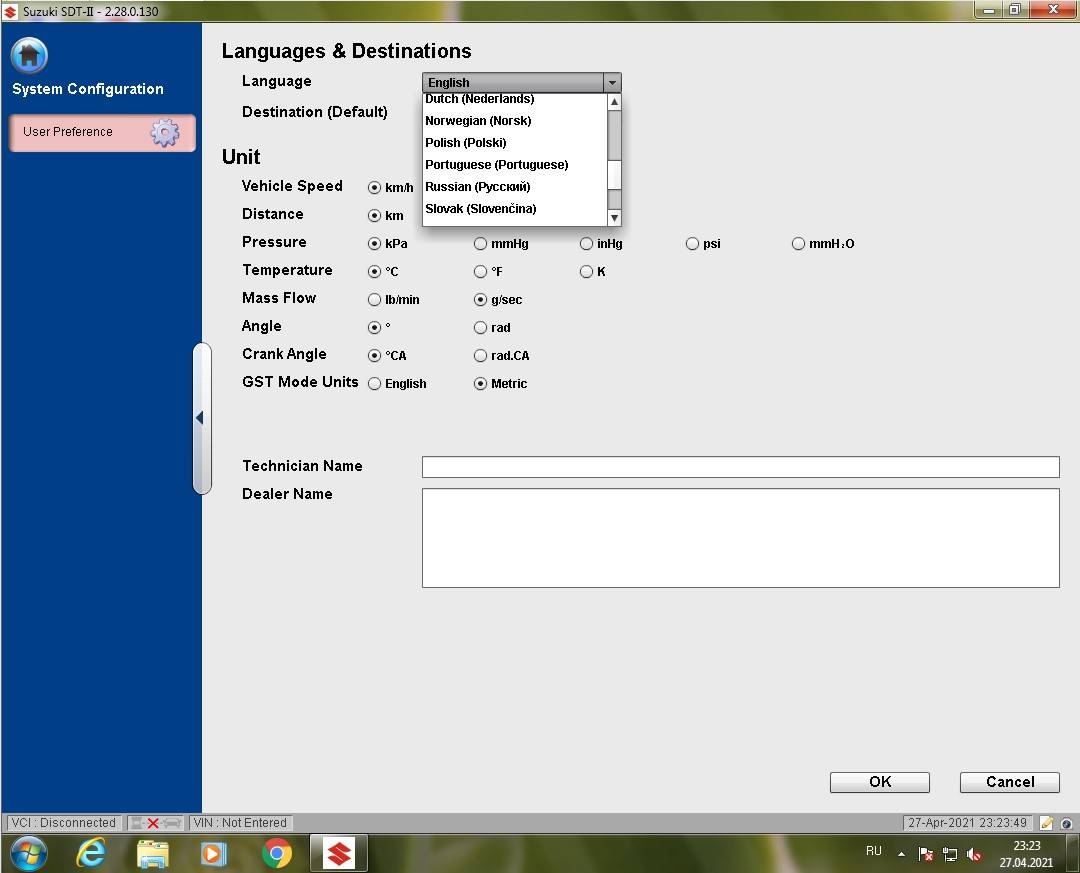This screenshot has width=1080, height=873.
Task: Select rad for Angle
Action: (480, 328)
